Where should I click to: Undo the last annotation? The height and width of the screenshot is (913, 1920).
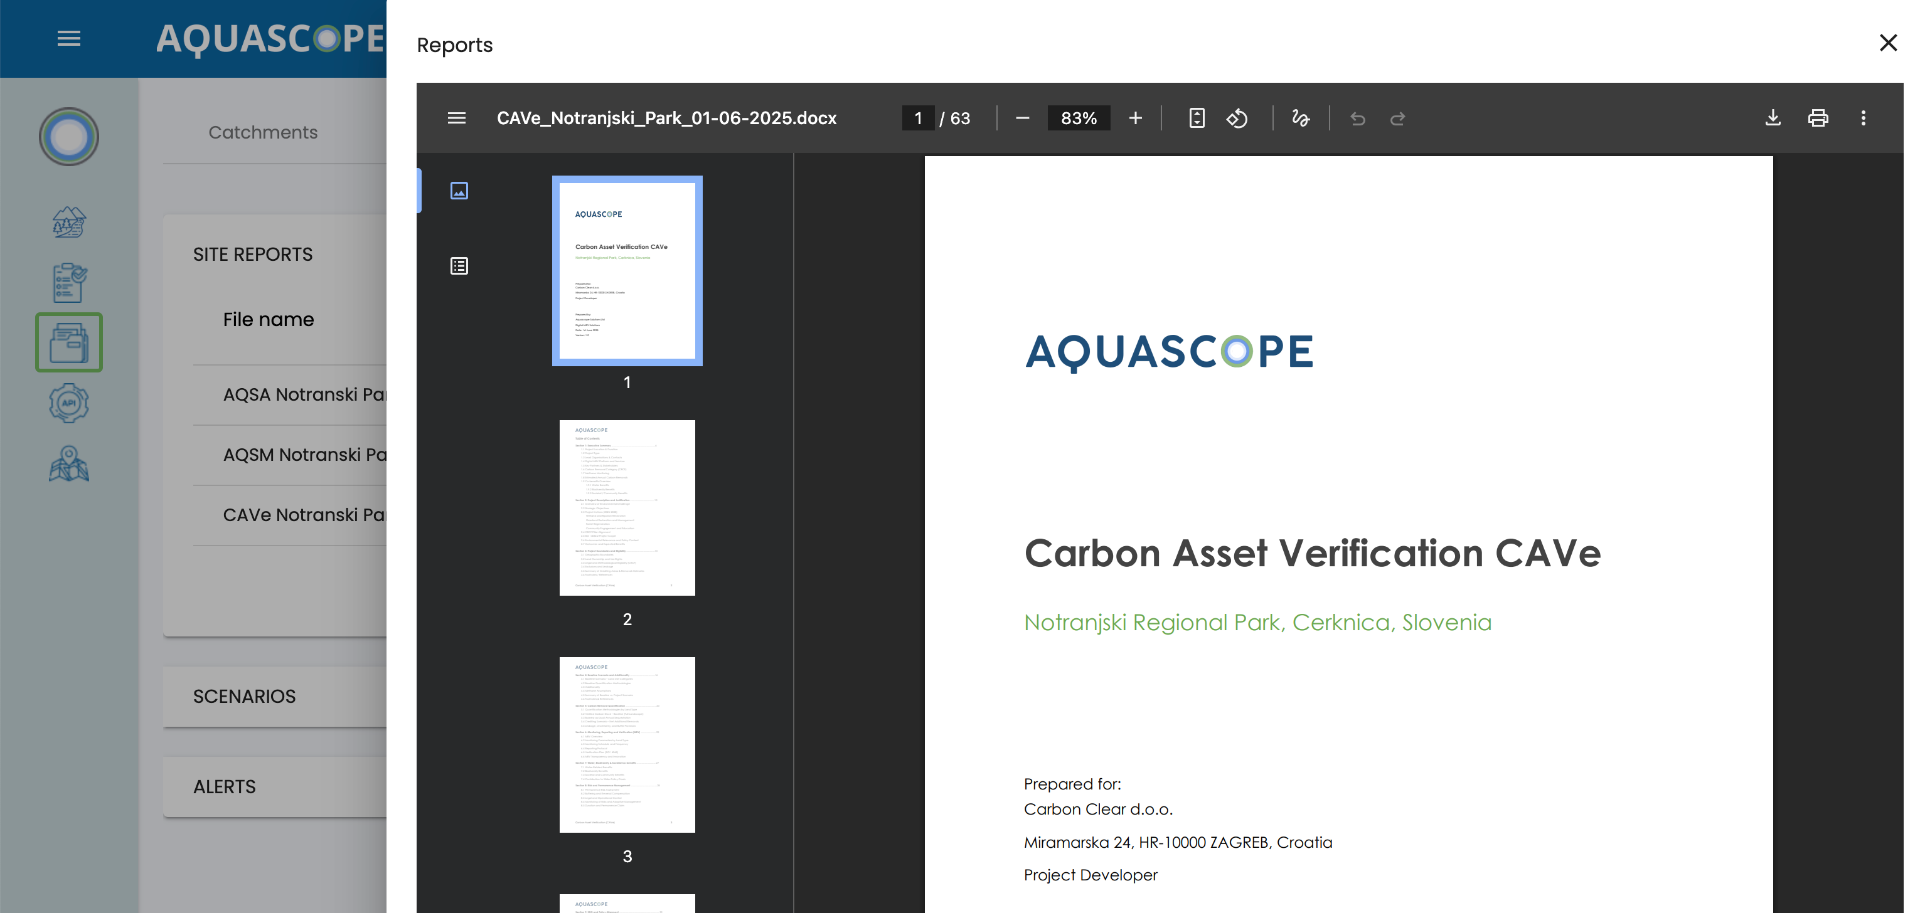[1357, 119]
